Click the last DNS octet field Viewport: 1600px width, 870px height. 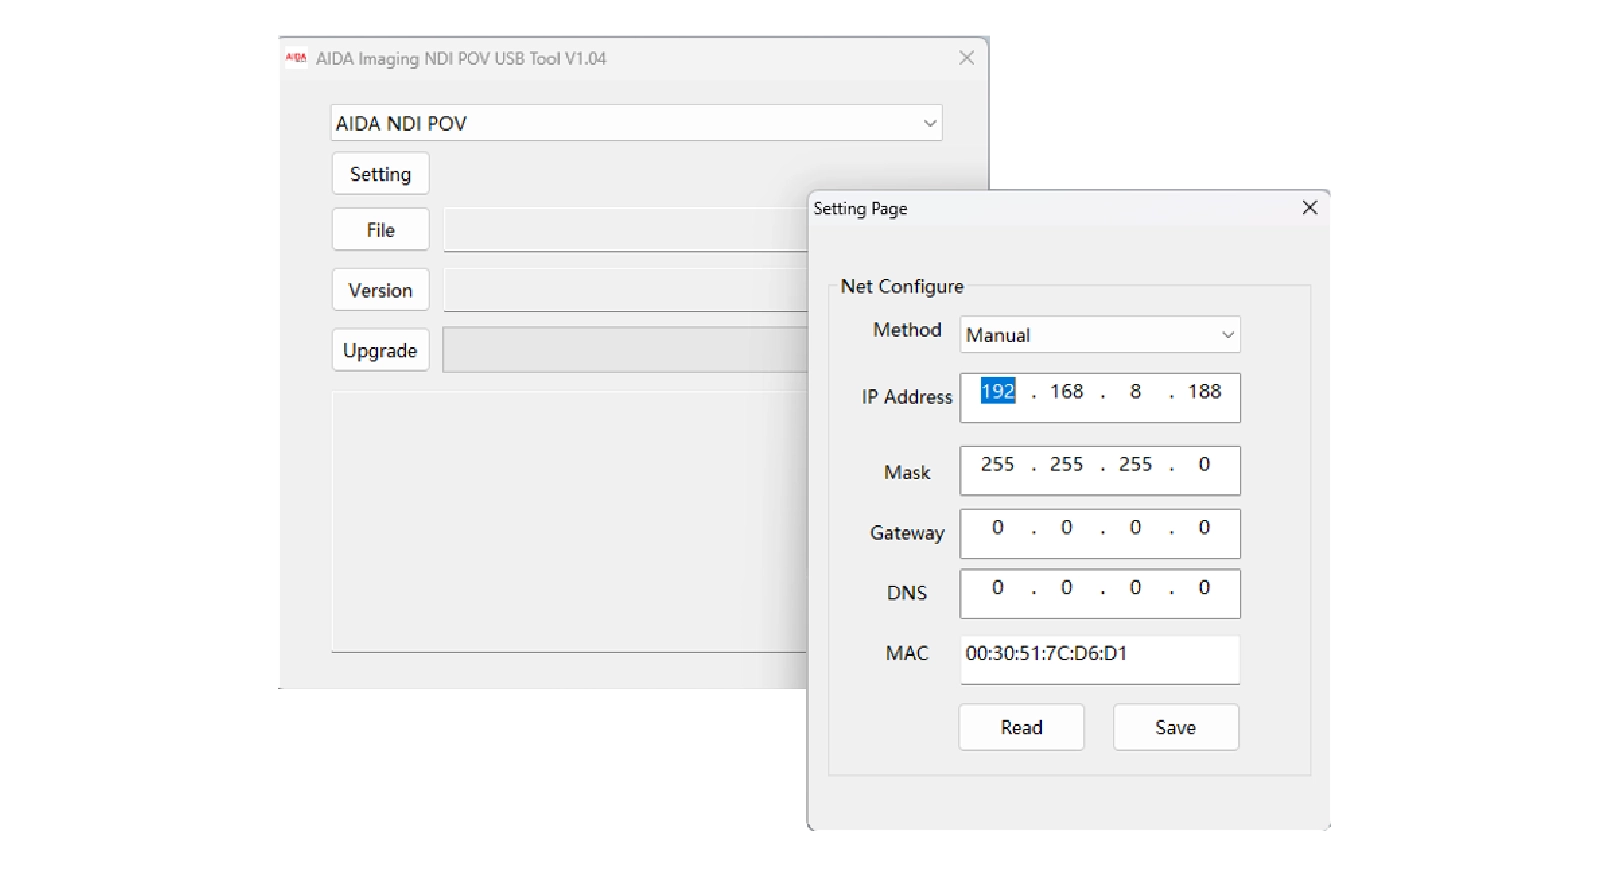(x=1204, y=587)
